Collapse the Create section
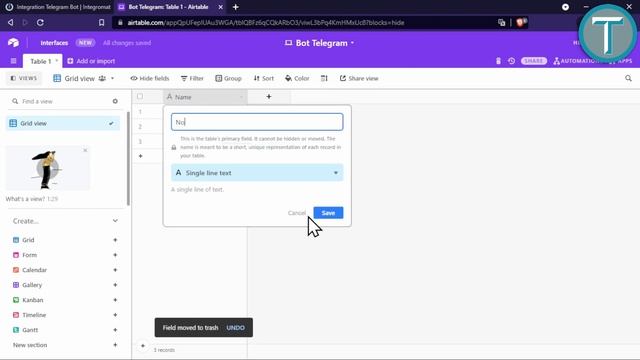640x360 pixels. (115, 221)
